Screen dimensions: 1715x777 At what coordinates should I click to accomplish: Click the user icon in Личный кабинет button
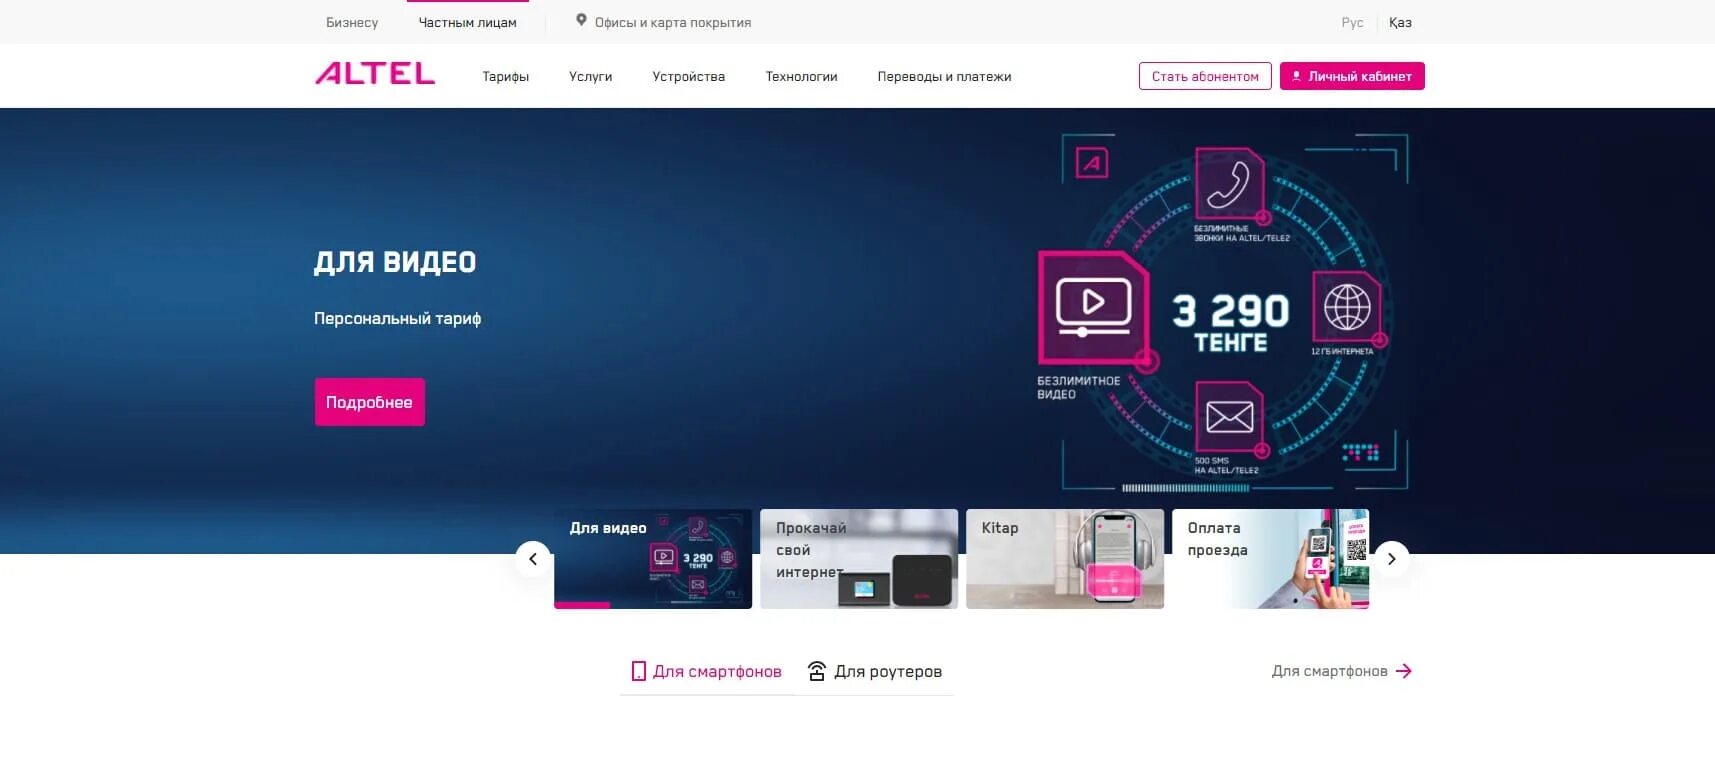pyautogui.click(x=1296, y=76)
